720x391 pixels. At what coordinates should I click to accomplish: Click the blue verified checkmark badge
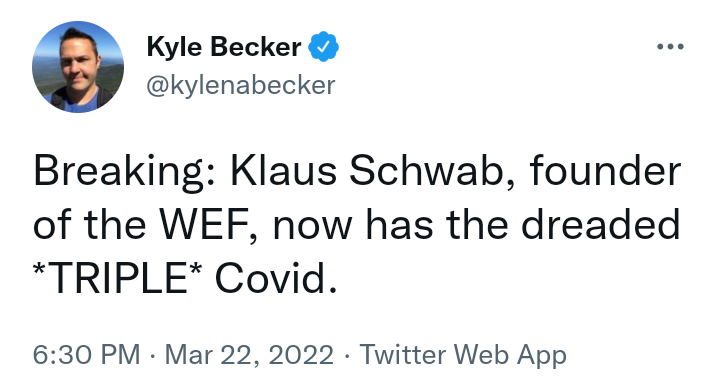323,46
